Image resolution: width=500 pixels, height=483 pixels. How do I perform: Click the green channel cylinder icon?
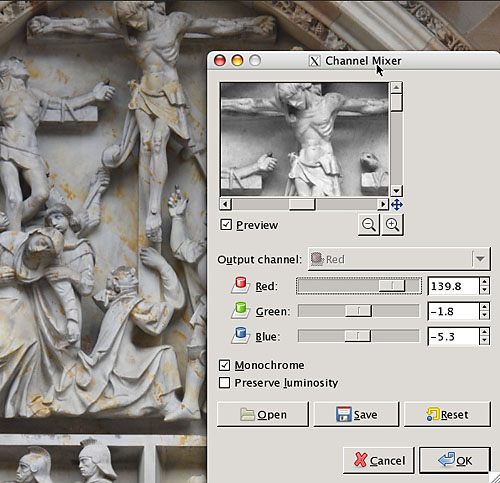click(240, 311)
